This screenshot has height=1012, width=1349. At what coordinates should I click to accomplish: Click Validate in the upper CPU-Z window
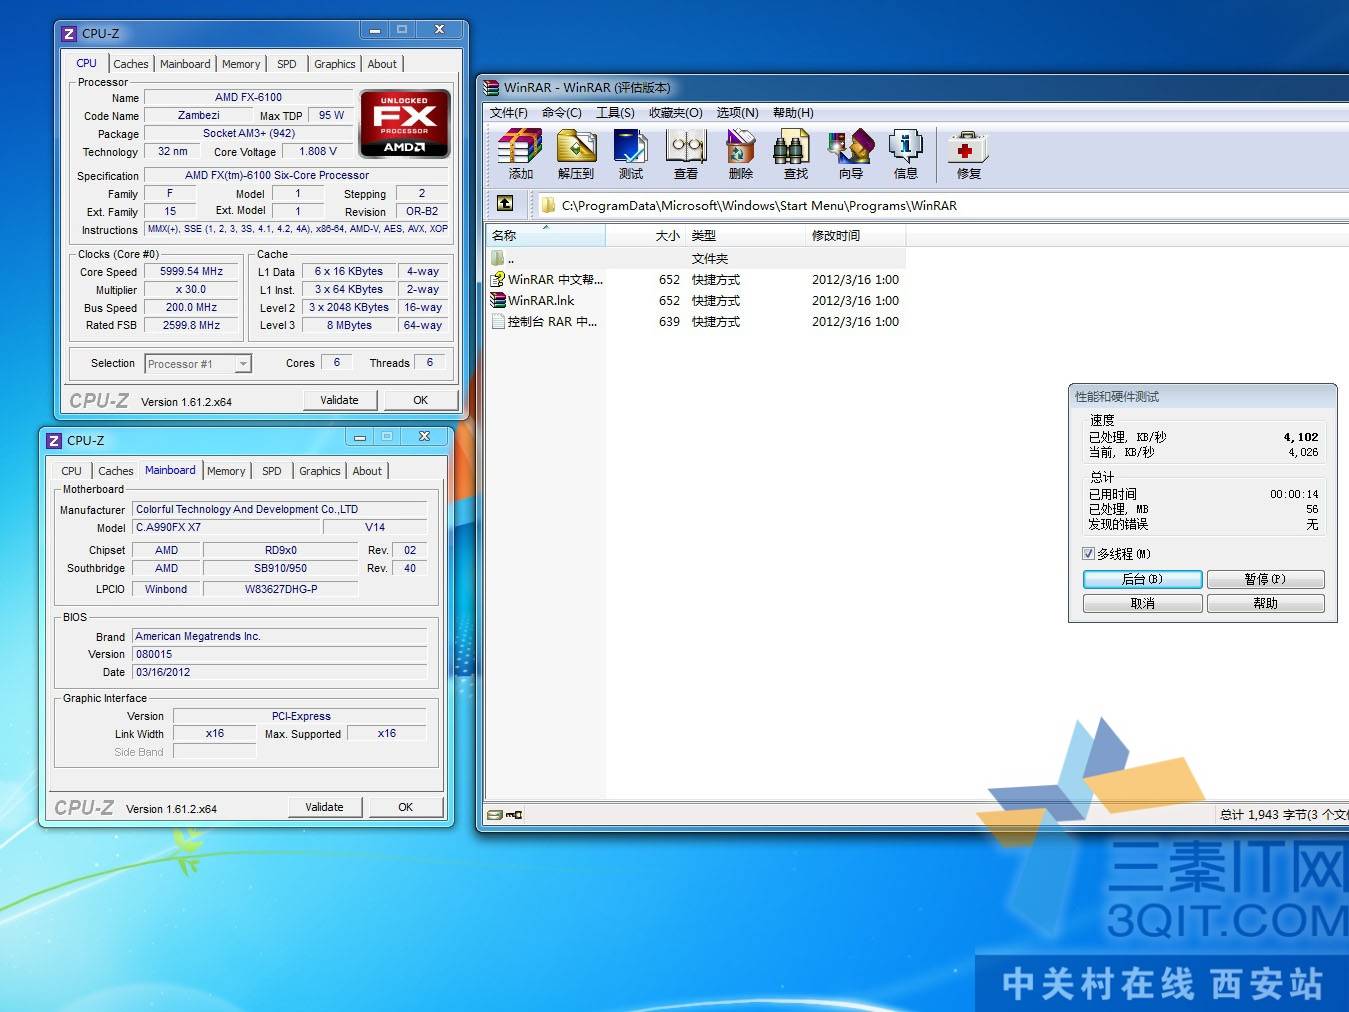click(x=339, y=400)
